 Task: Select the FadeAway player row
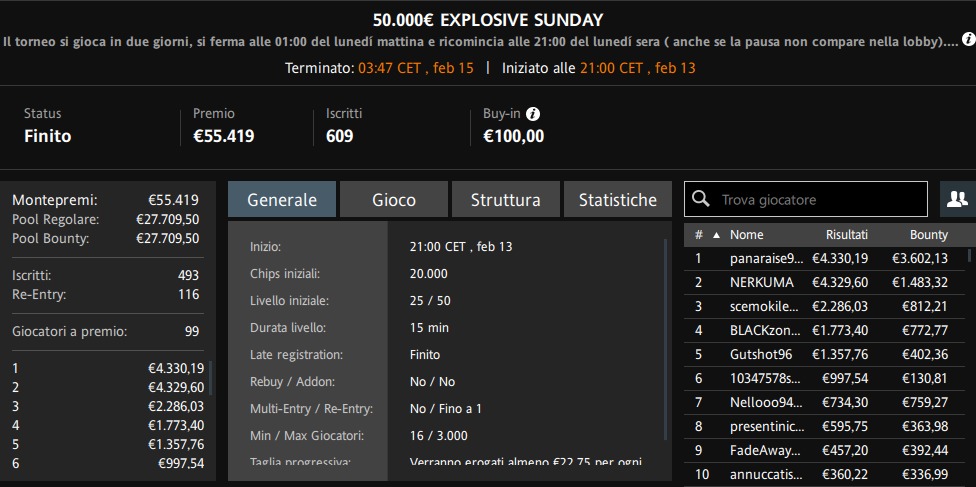point(830,450)
